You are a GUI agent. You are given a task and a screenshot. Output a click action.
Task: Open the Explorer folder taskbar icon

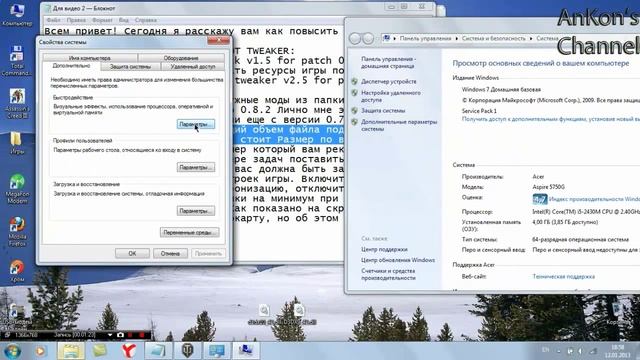(x=71, y=351)
